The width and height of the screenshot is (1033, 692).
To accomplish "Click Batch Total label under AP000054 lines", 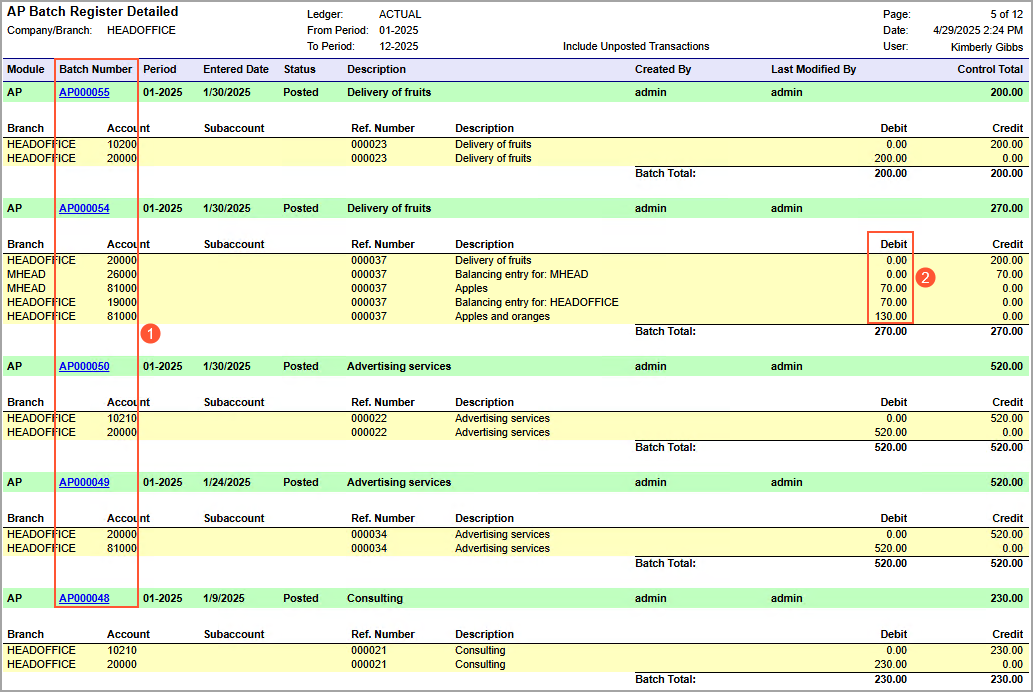I will coord(665,332).
